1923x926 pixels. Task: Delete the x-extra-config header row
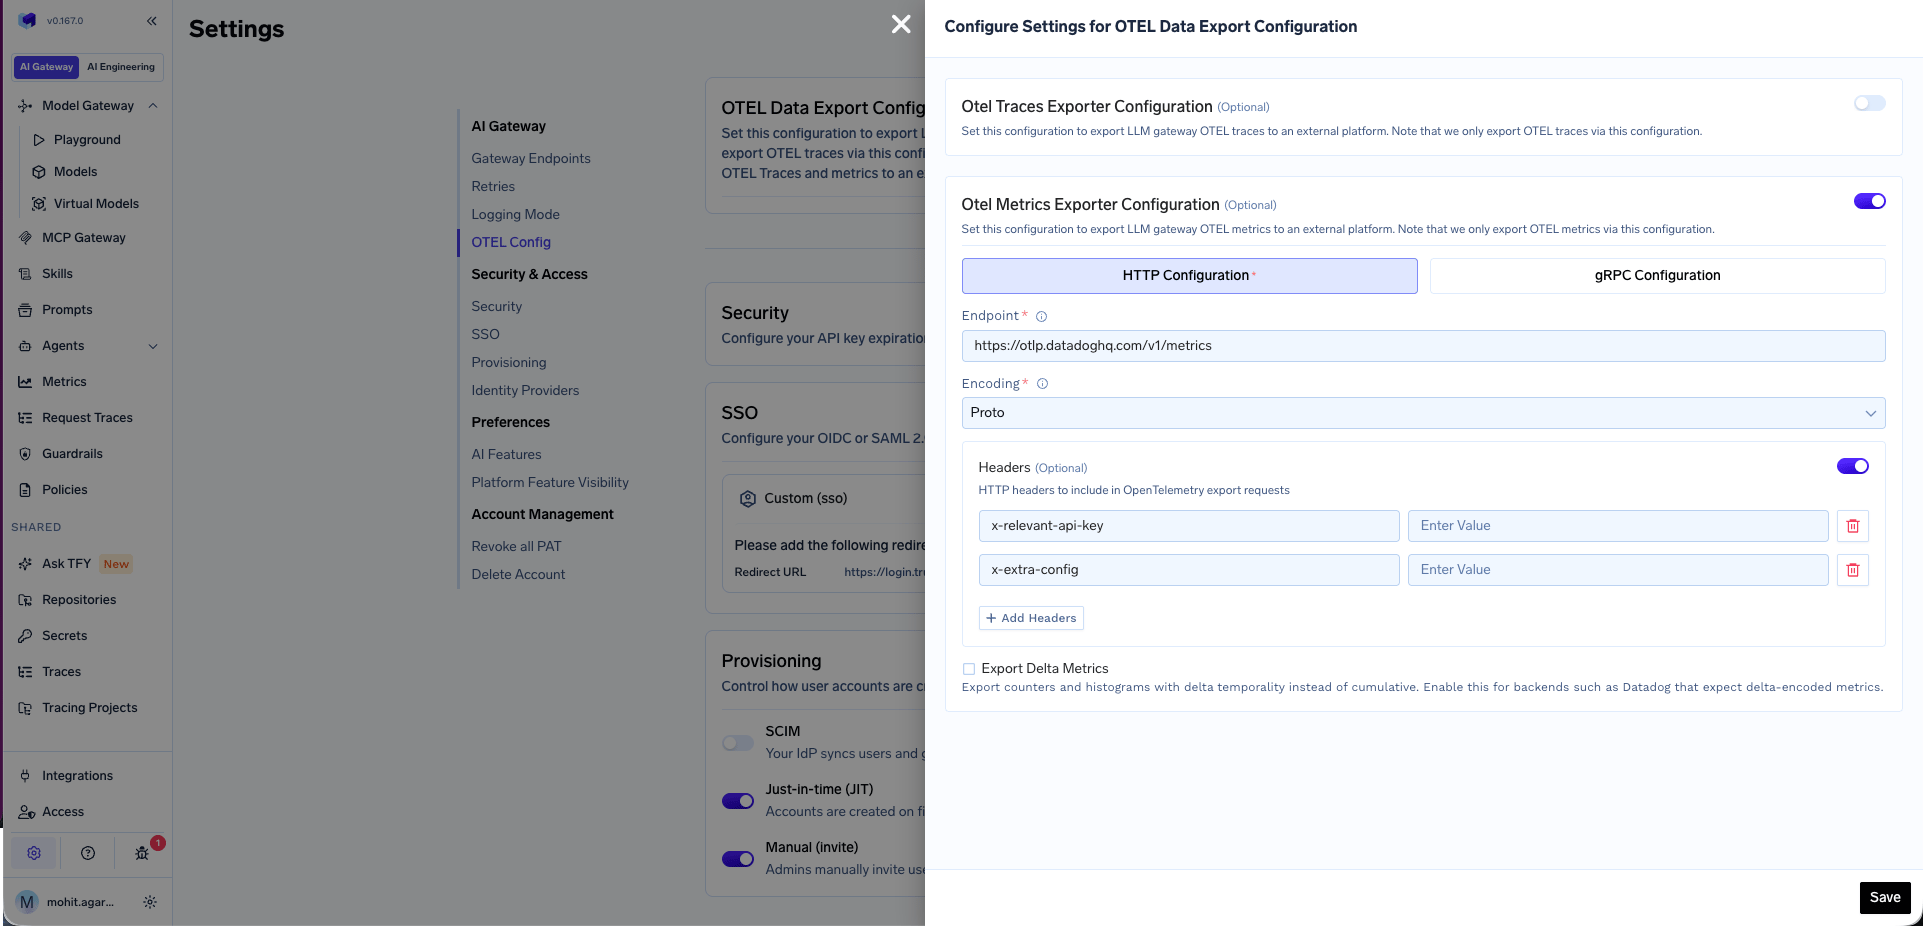(x=1853, y=570)
